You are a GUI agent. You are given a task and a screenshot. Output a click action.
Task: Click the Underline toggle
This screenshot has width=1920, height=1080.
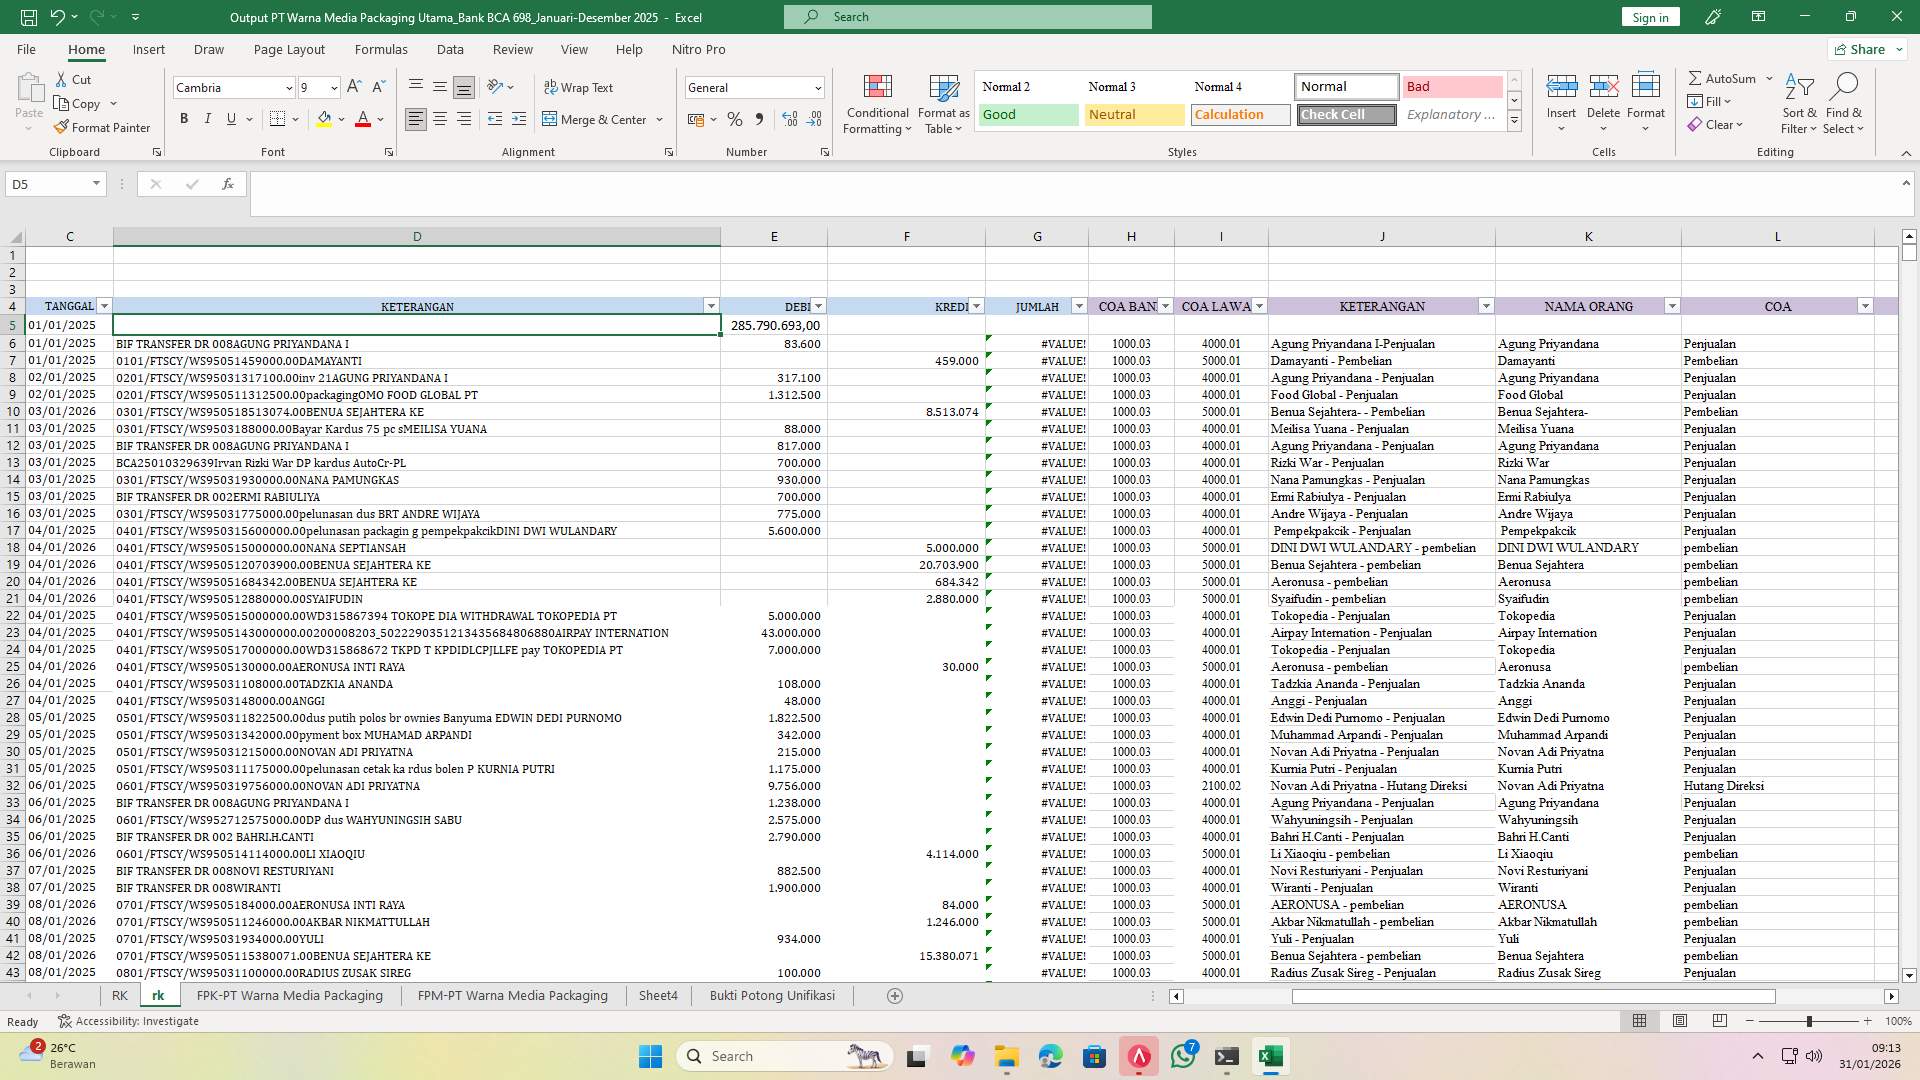point(230,118)
